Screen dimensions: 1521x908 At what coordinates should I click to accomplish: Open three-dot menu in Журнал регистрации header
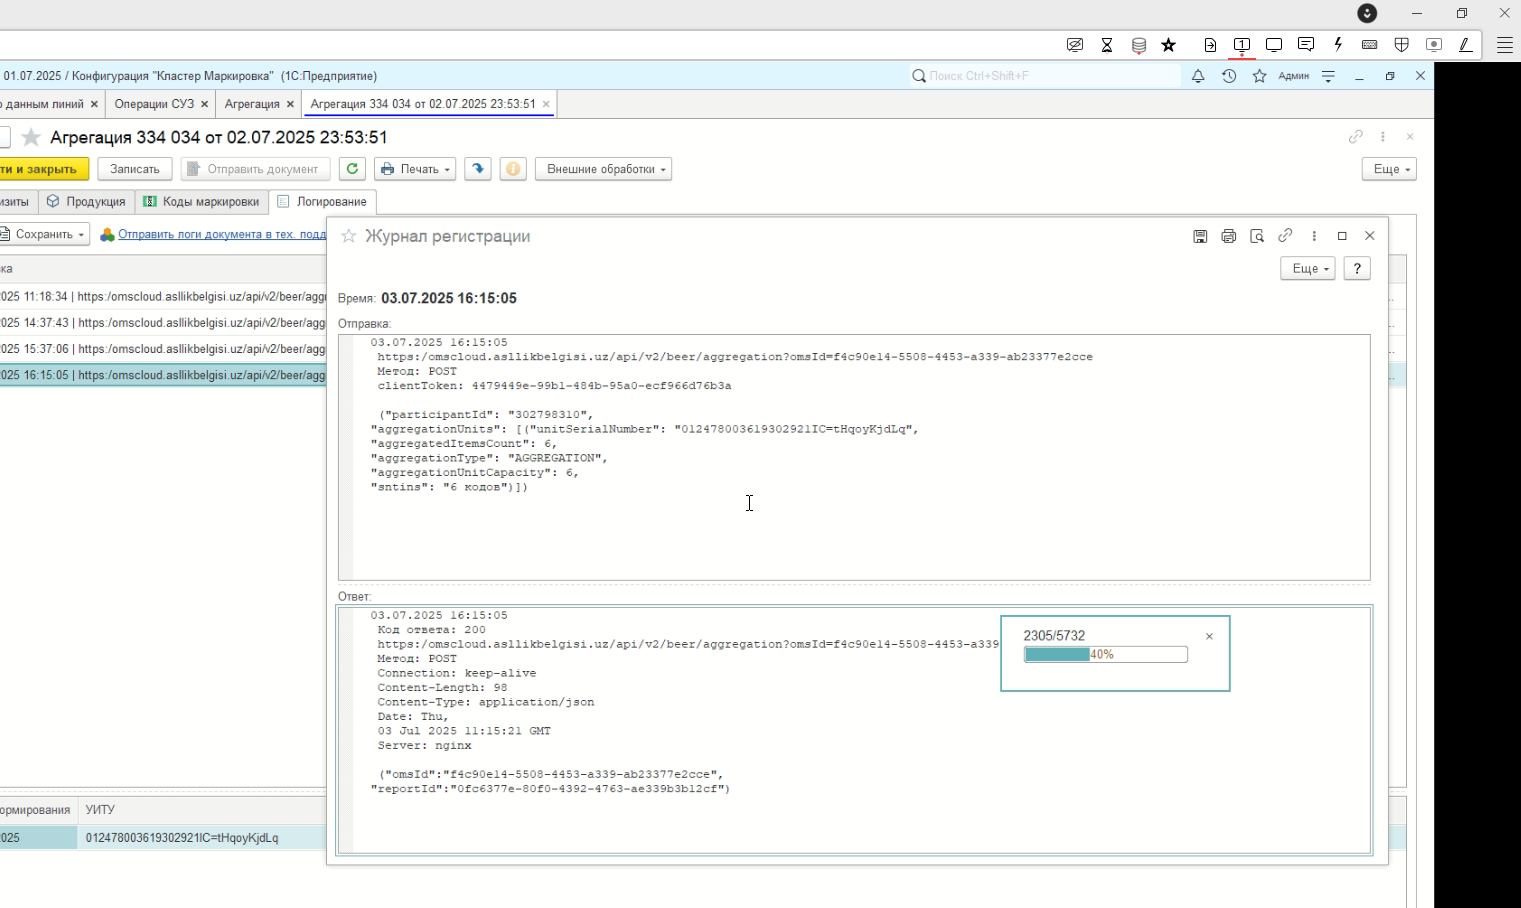click(x=1314, y=236)
